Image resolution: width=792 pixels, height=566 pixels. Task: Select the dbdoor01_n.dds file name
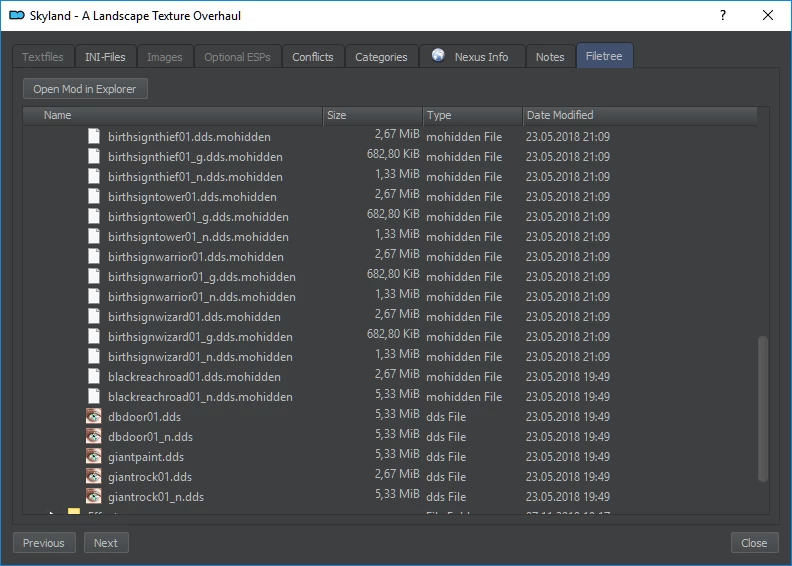pos(151,437)
